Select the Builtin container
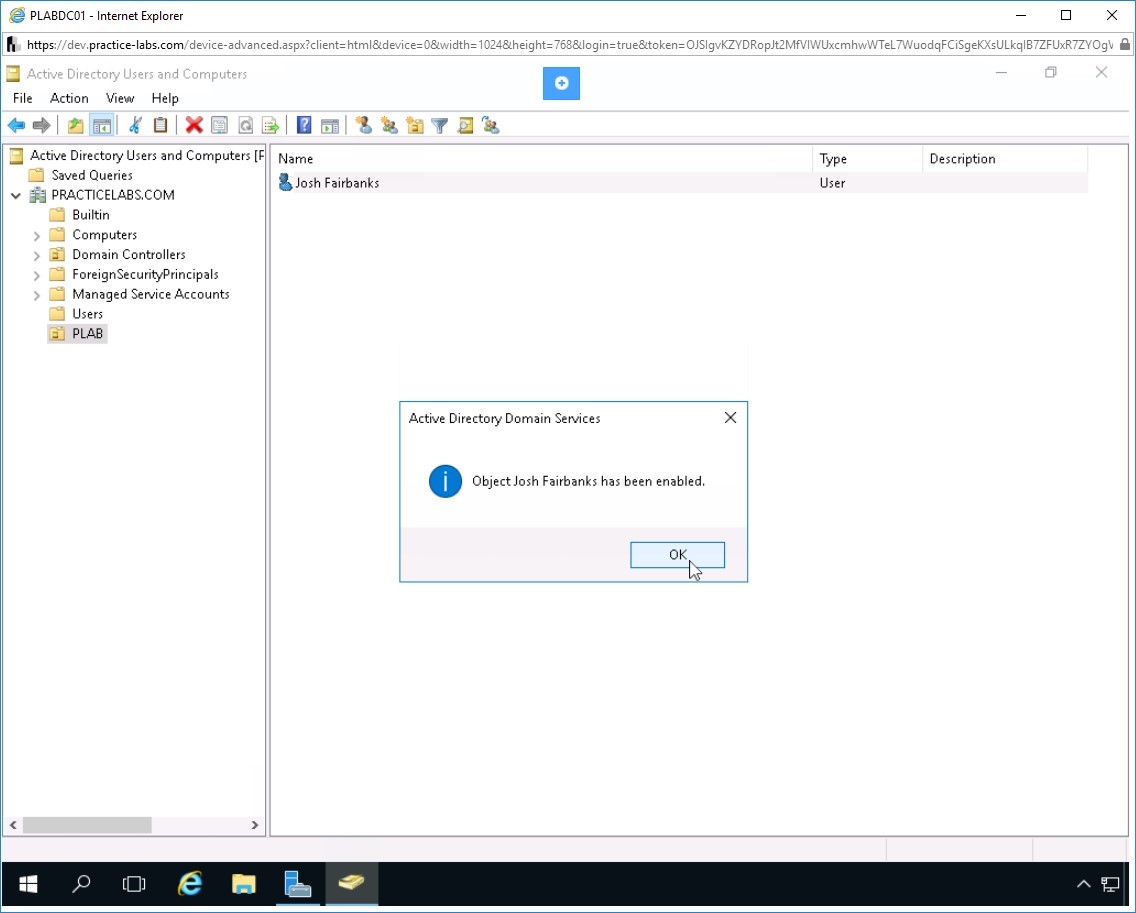The height and width of the screenshot is (913, 1136). [91, 214]
